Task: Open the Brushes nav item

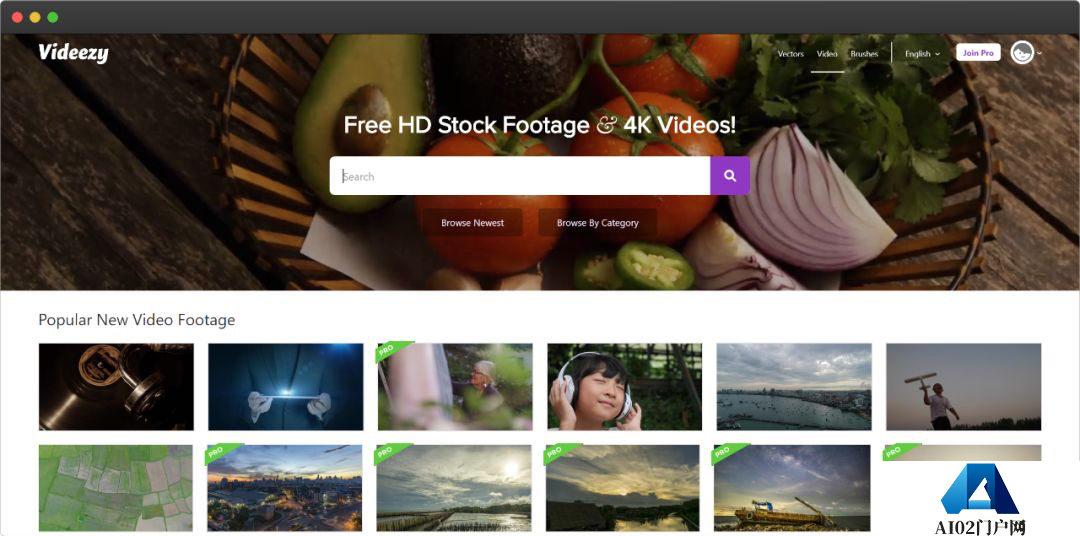Action: coord(864,53)
